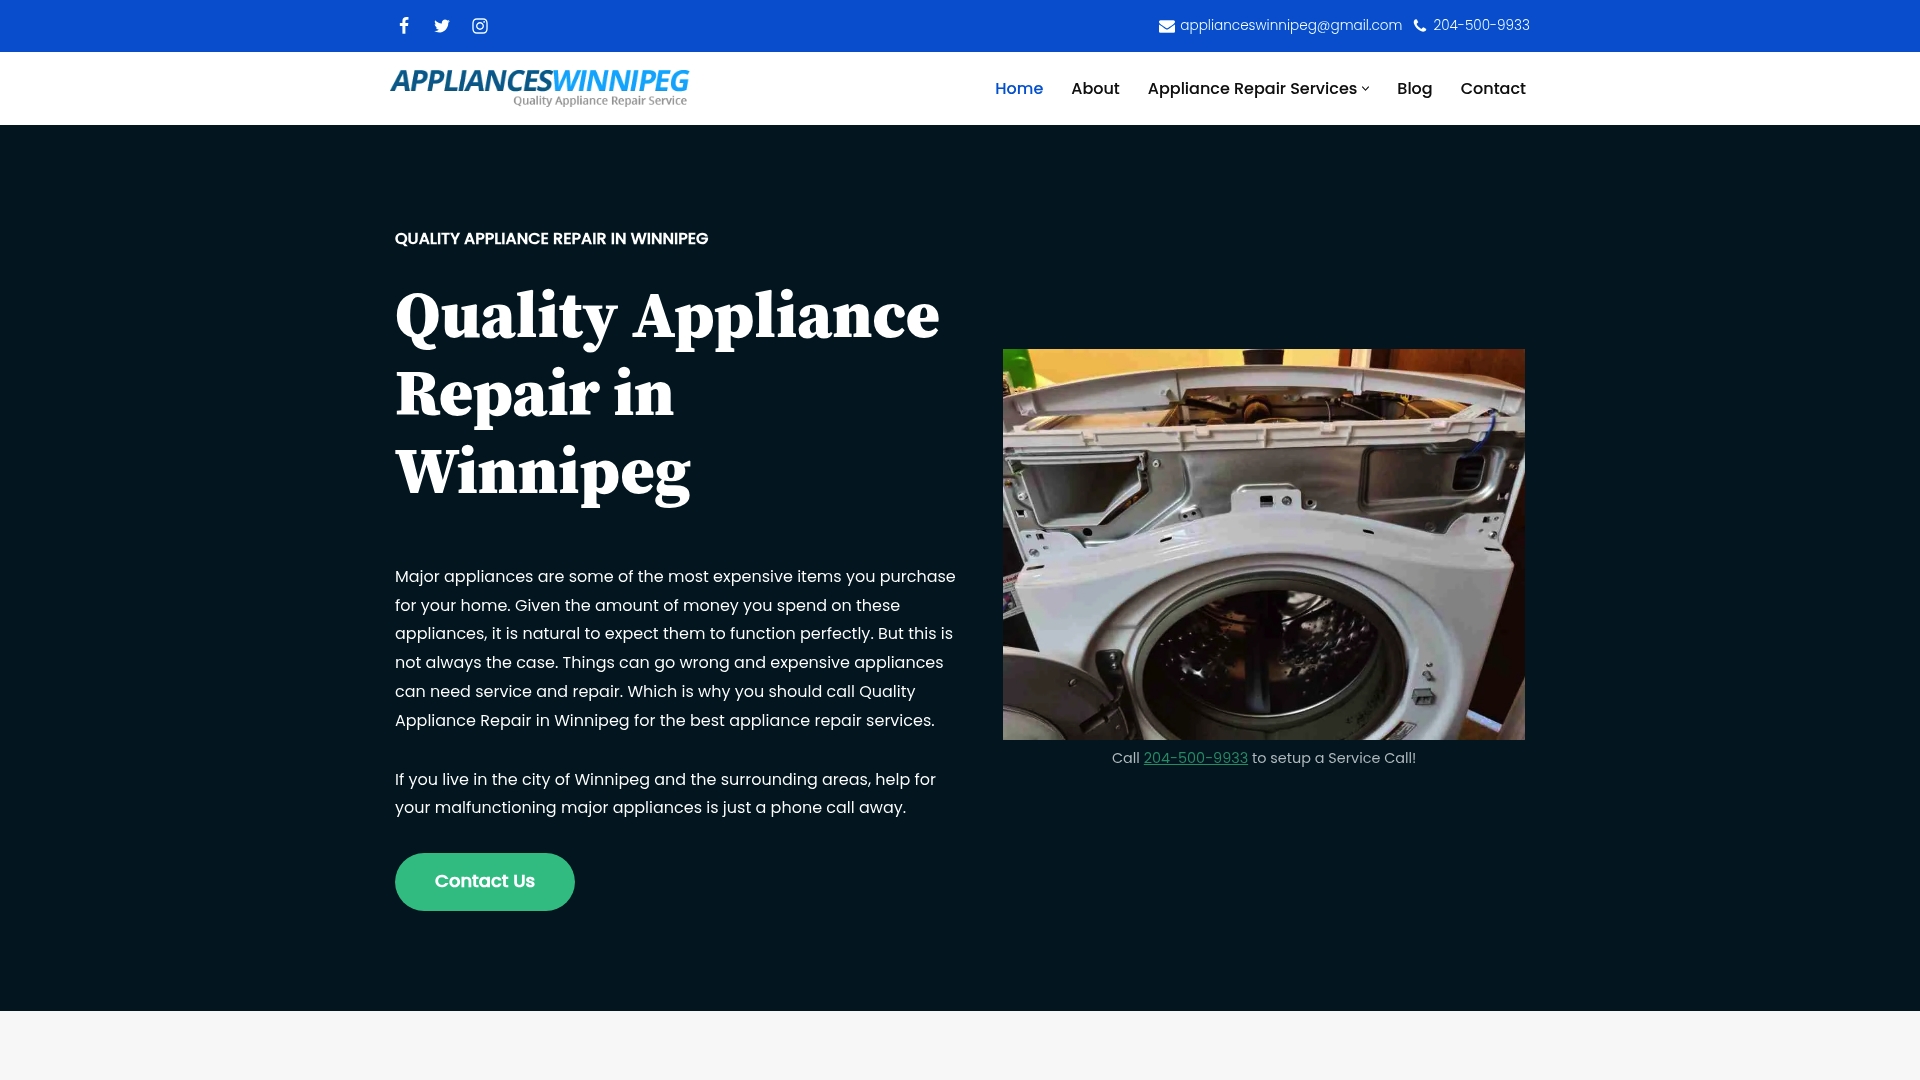Open the Facebook social icon
This screenshot has height=1080, width=1920.
coord(404,26)
